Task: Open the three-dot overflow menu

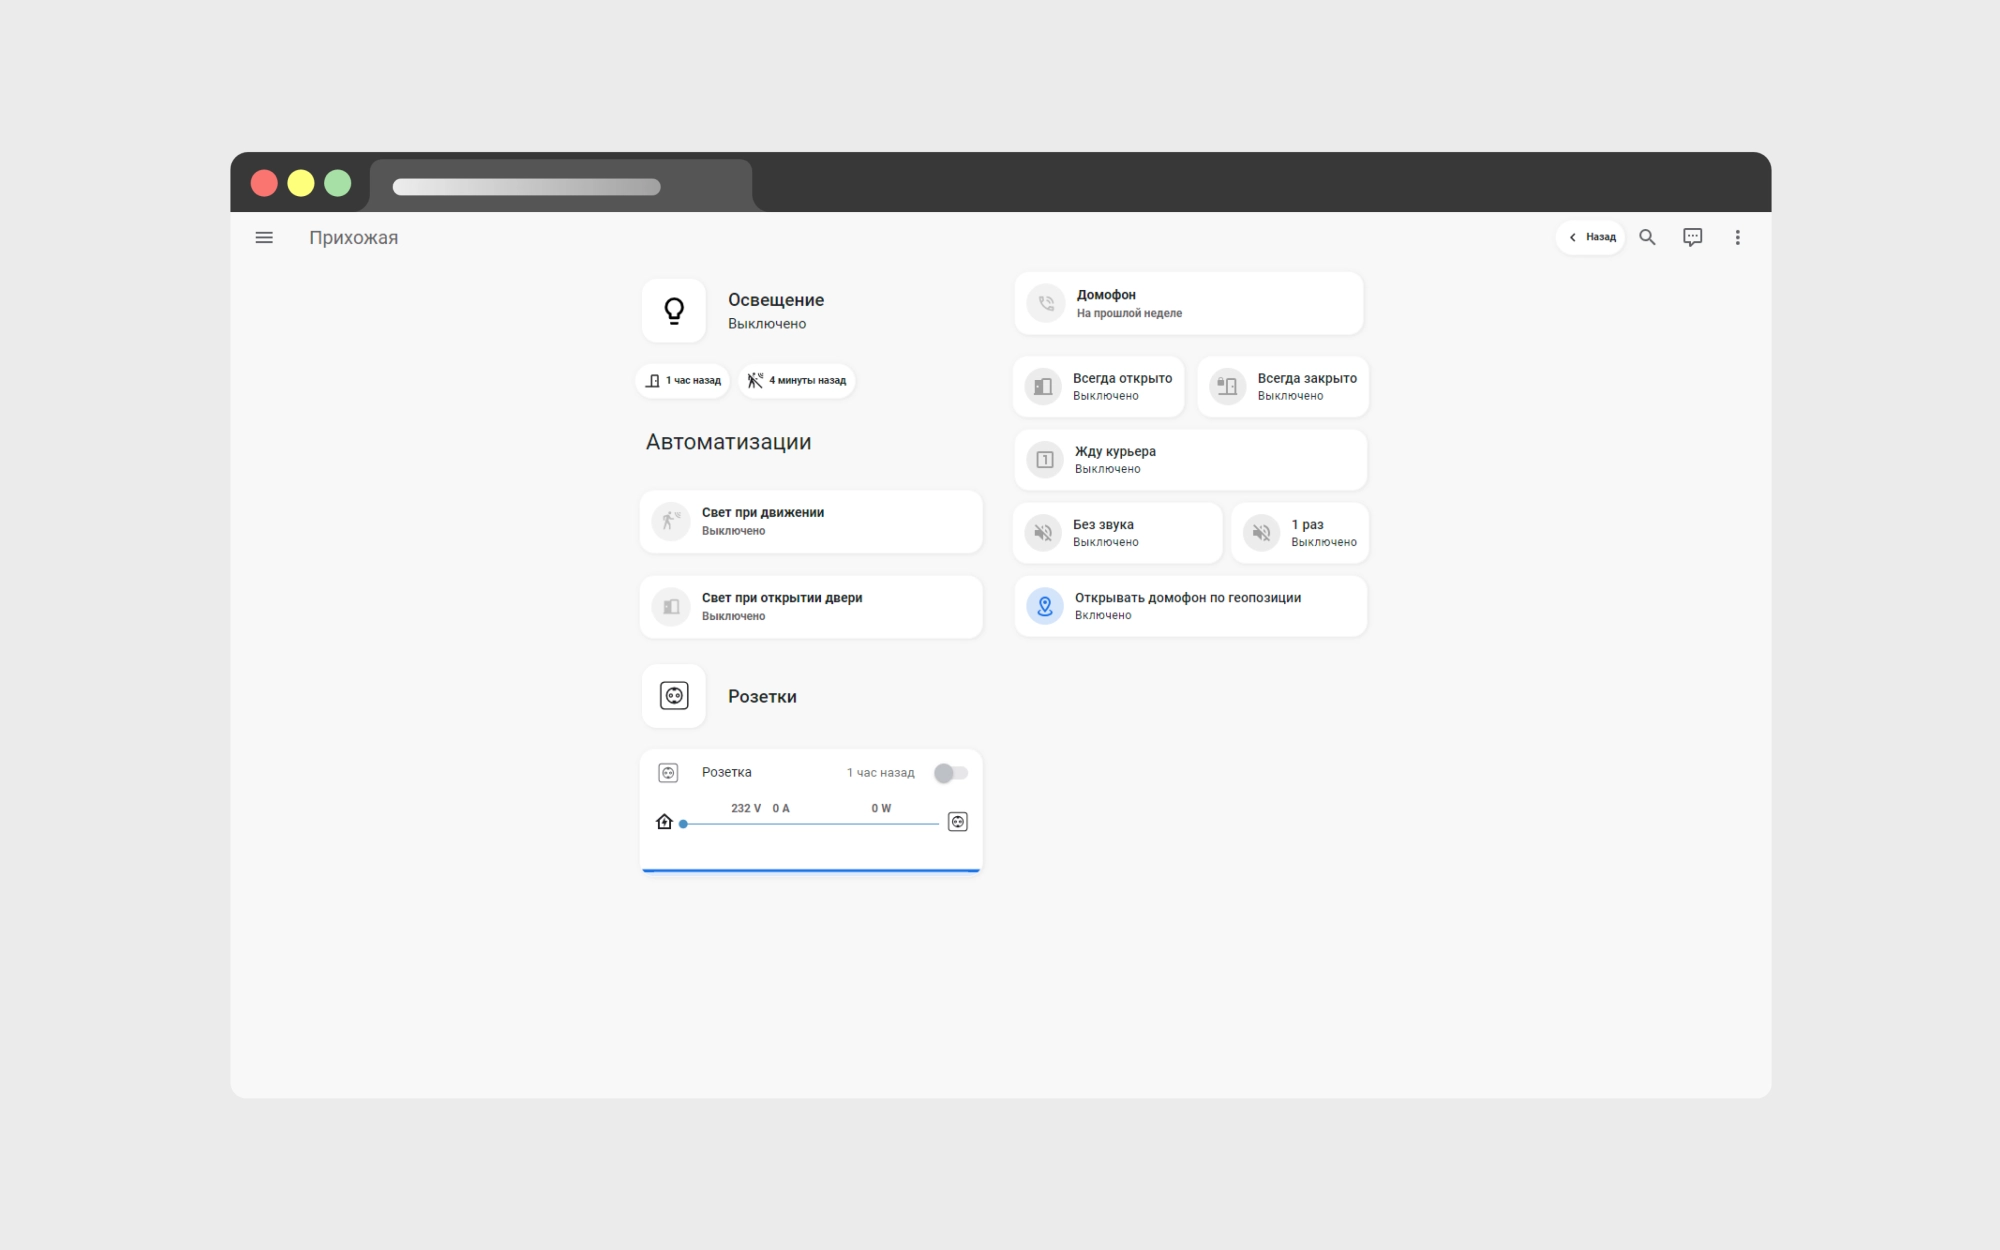Action: (x=1737, y=238)
